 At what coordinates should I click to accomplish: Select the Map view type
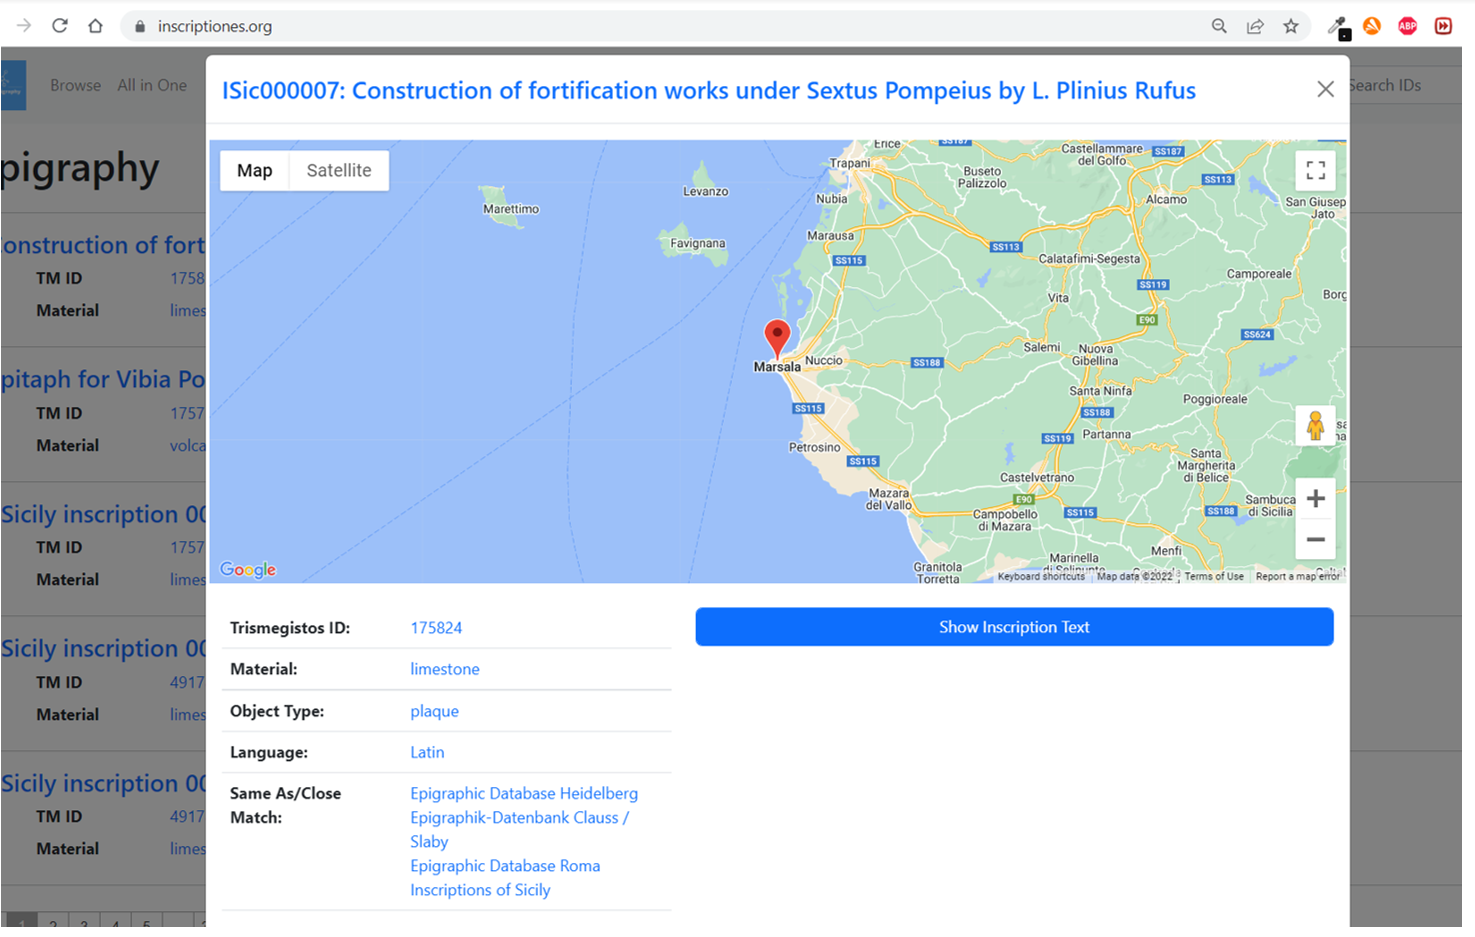point(254,171)
